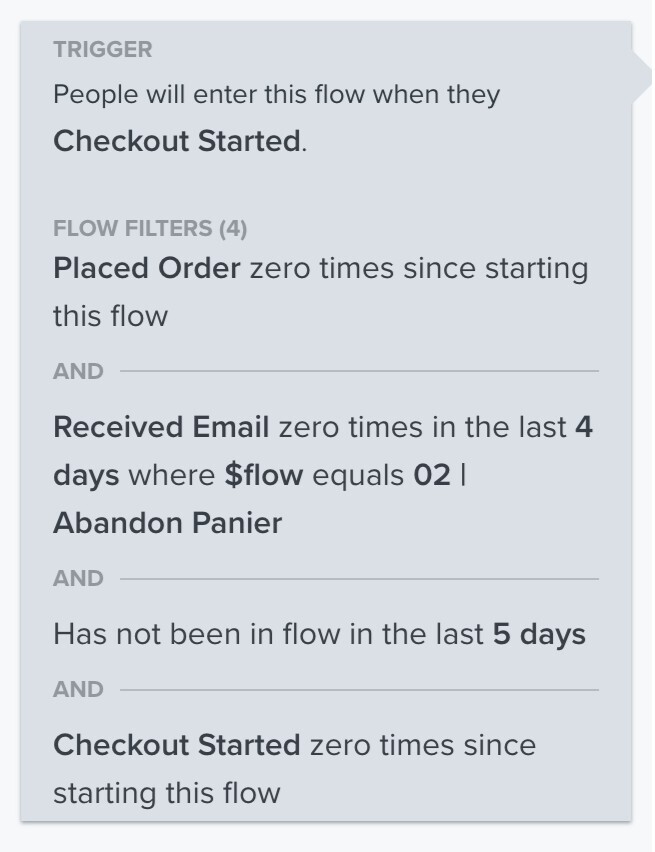
Task: Click the pointer arrow on panel edge
Action: tap(642, 77)
